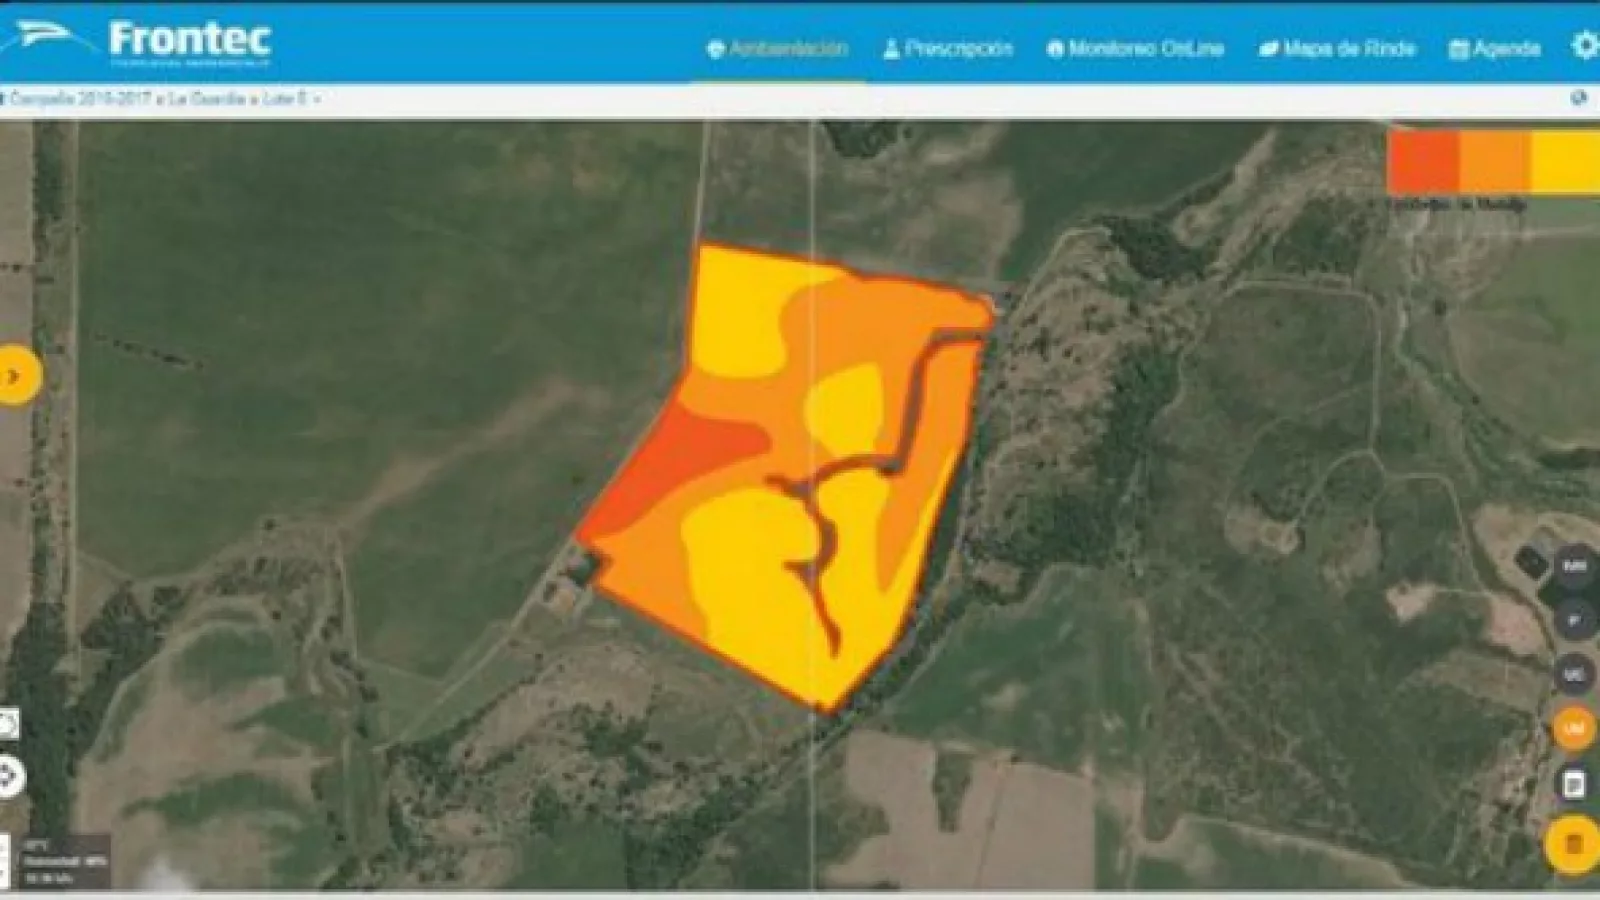The image size is (1600, 900).
Task: Toggle the third dark round layer button
Action: point(1574,675)
